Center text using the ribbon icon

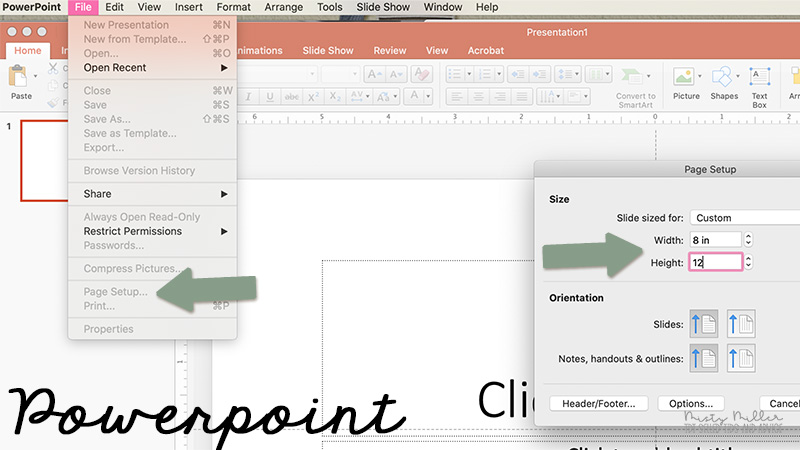point(478,96)
